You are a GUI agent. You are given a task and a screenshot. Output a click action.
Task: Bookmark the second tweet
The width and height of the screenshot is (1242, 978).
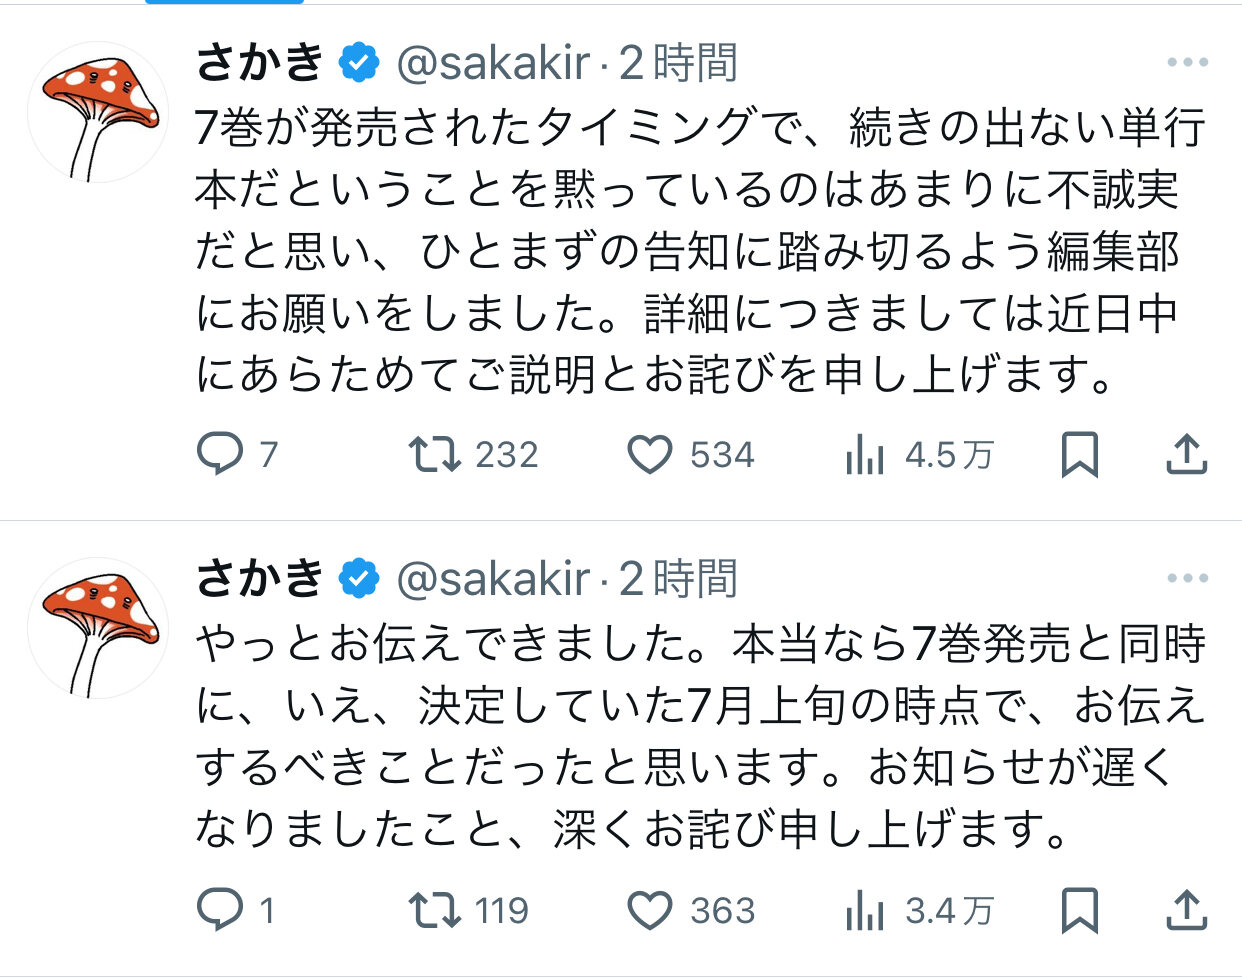(1080, 910)
